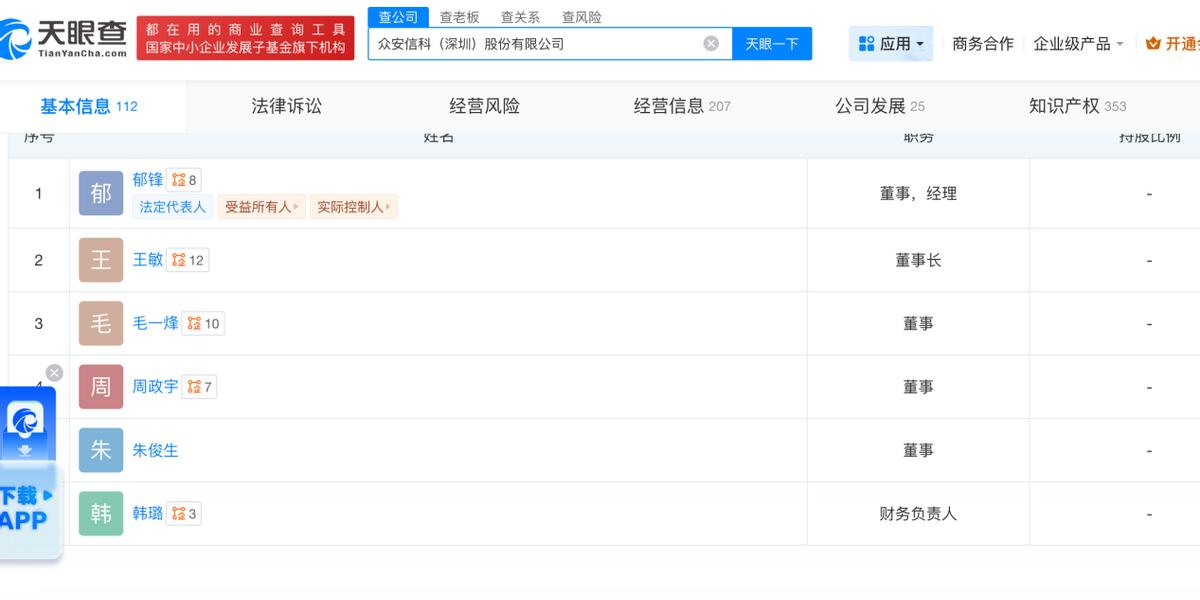This screenshot has width=1200, height=600.
Task: Select the 查老板 search mode tab
Action: pyautogui.click(x=460, y=17)
